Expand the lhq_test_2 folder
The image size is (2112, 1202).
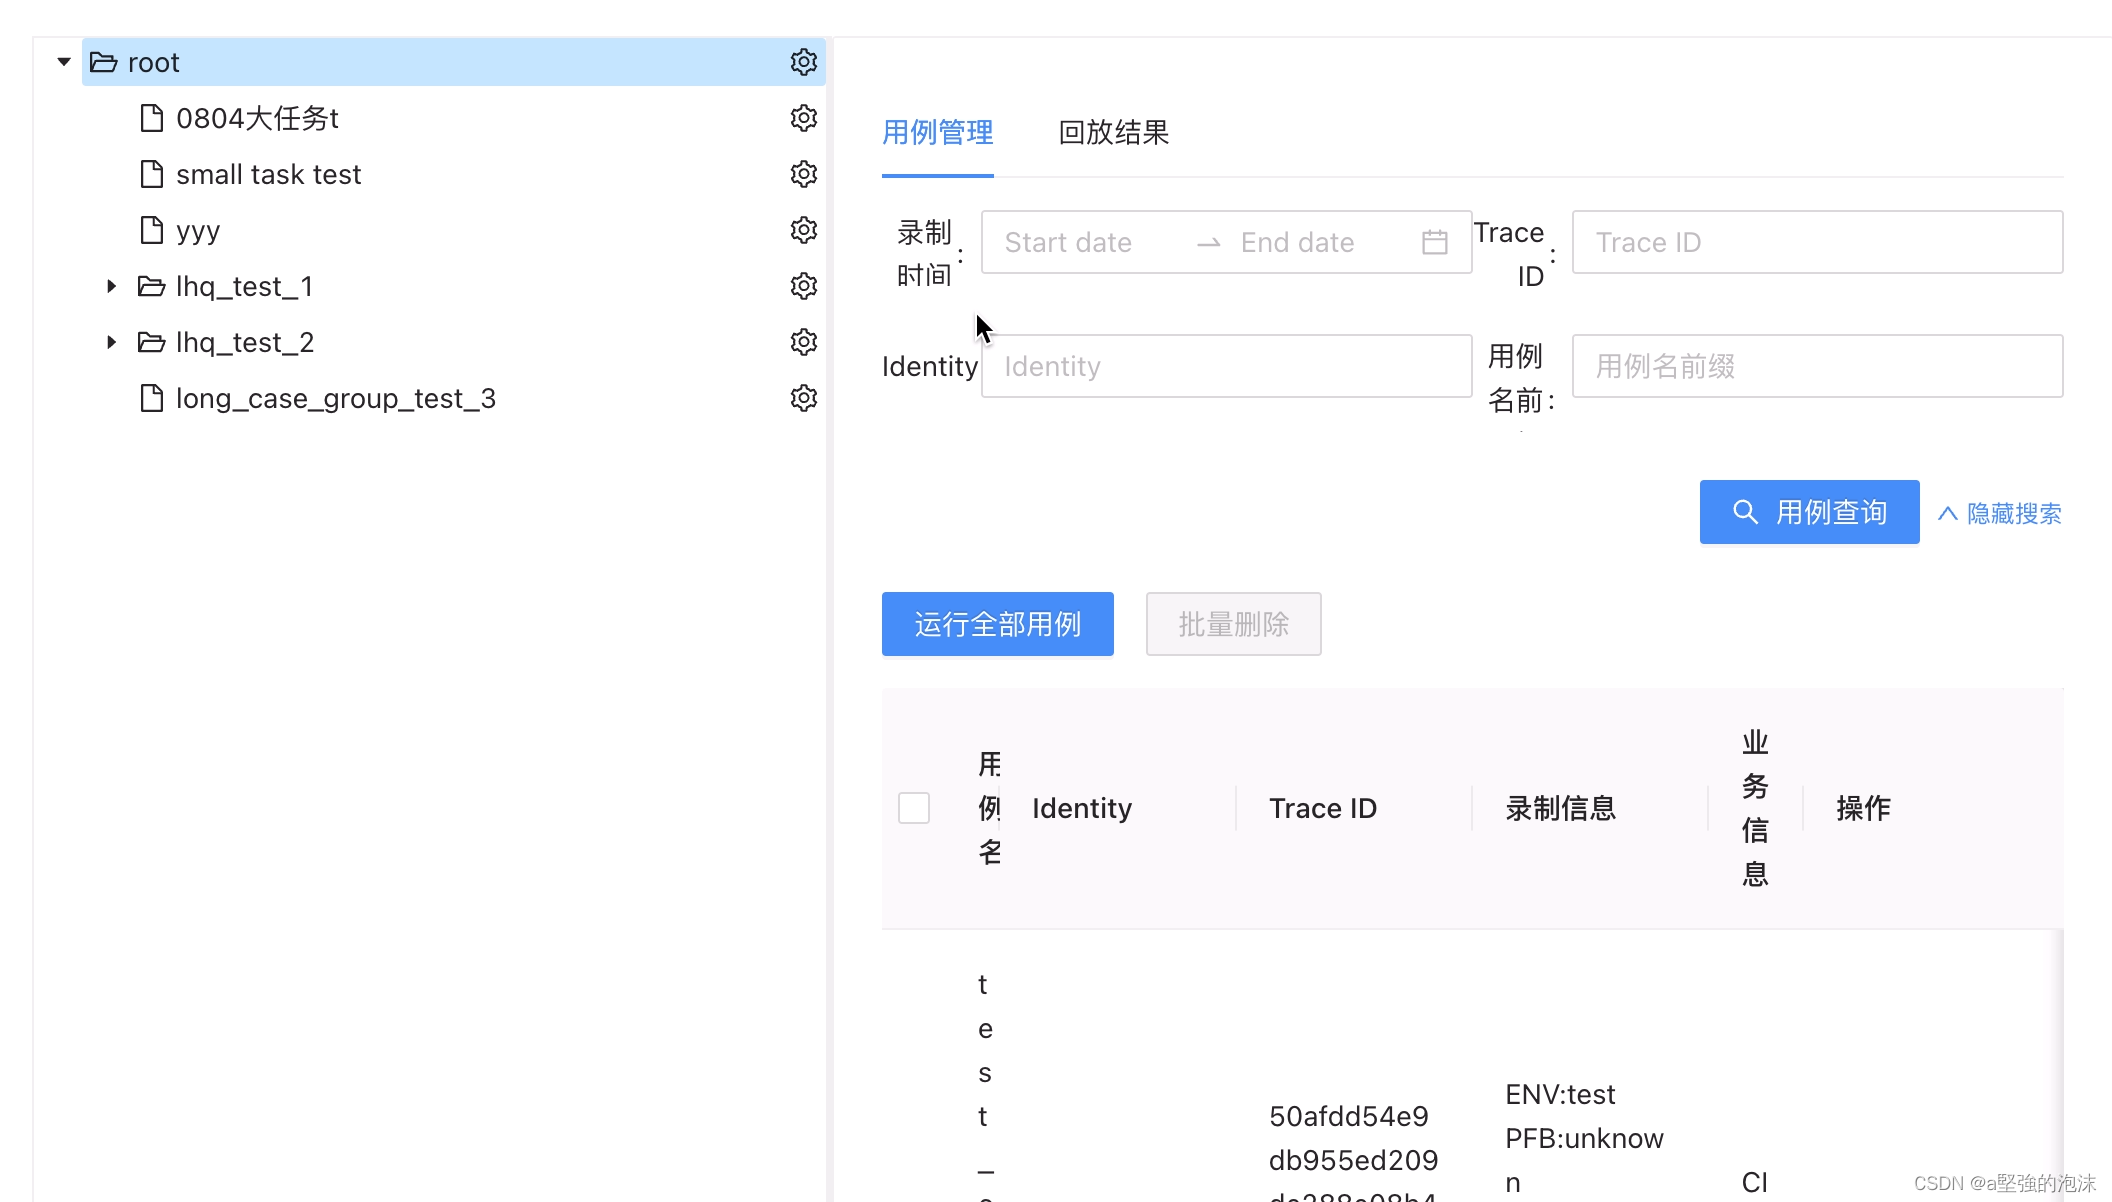tap(112, 342)
